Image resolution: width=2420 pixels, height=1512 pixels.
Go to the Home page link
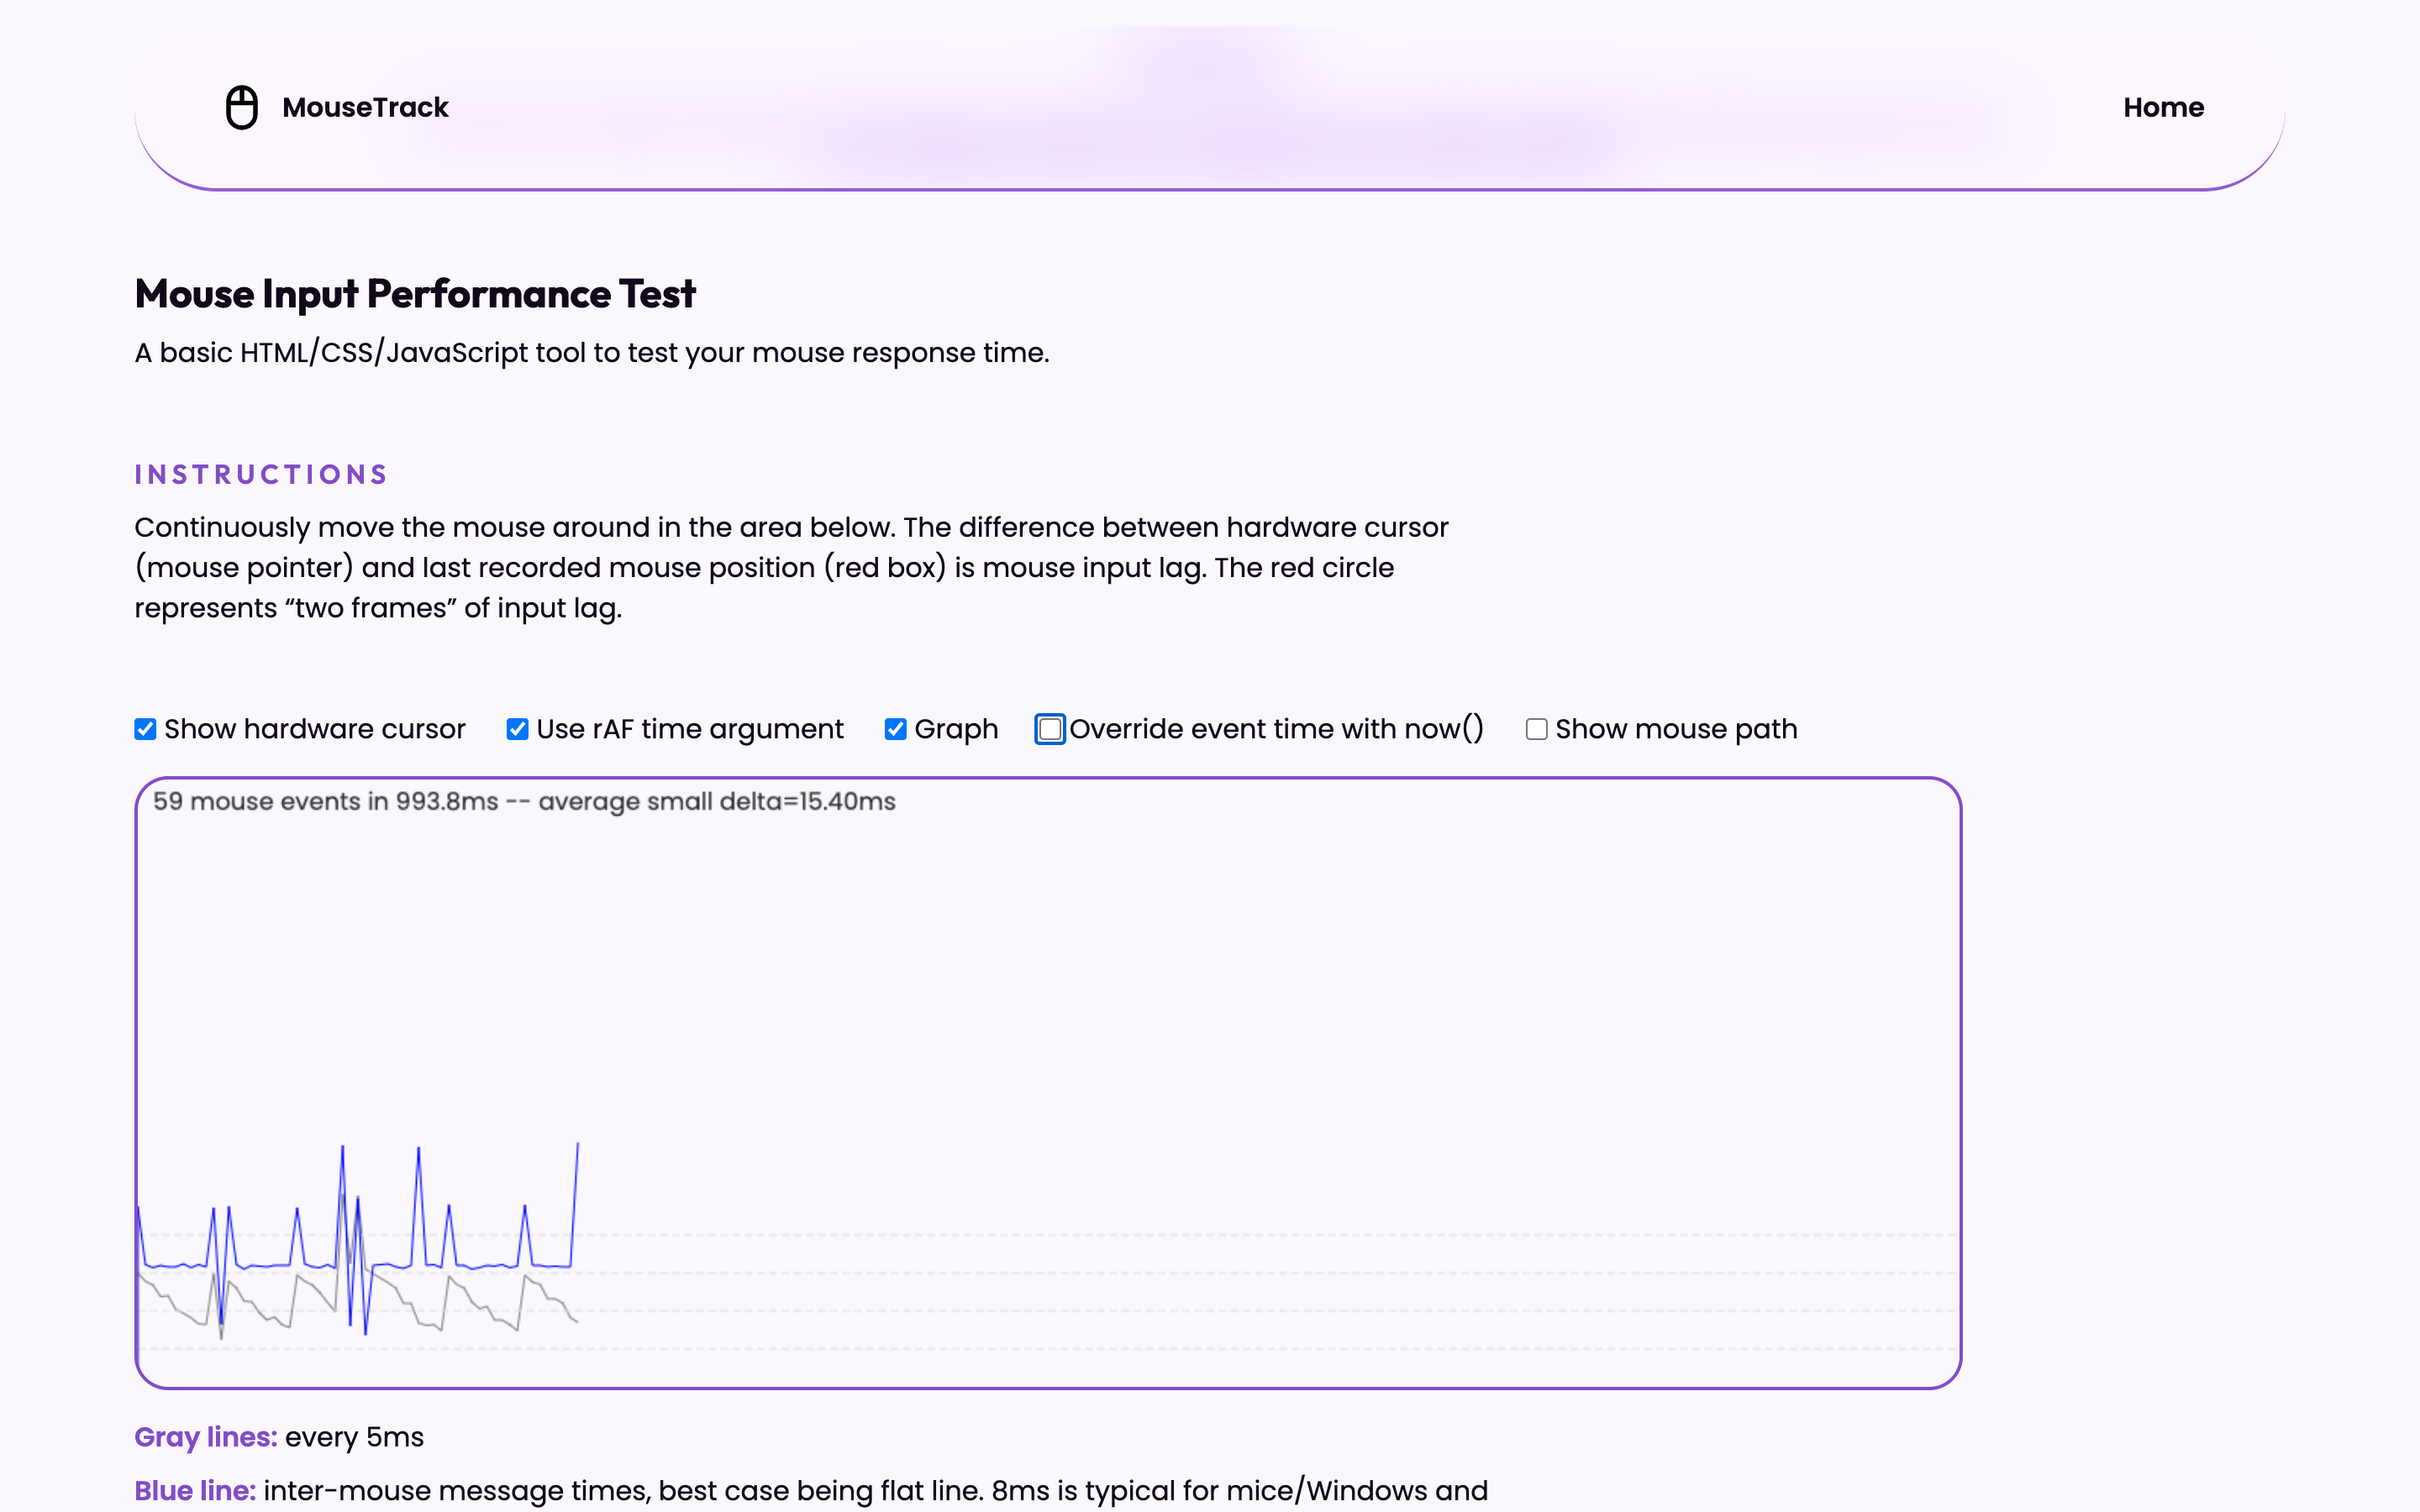point(2163,107)
